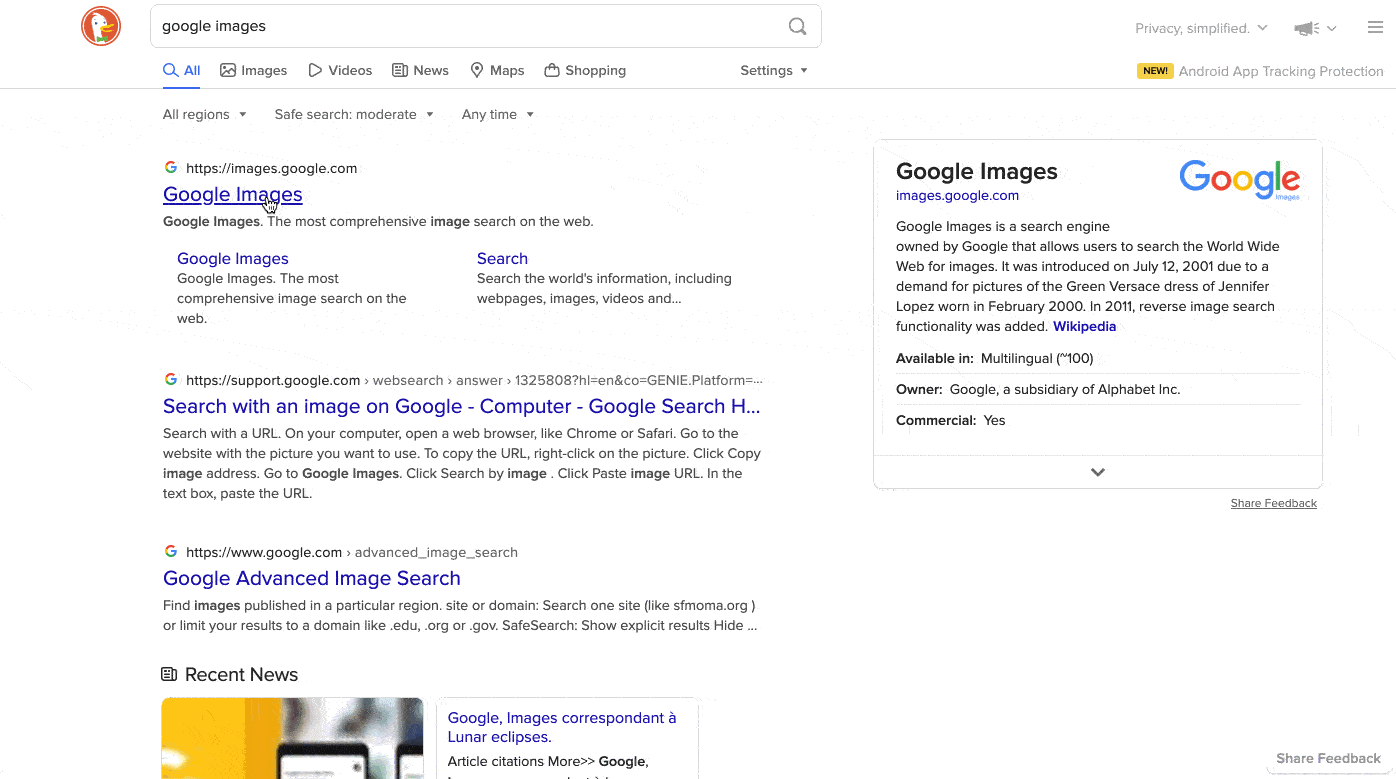
Task: Click the 'Commercial: Yes' row
Action: (1098, 420)
